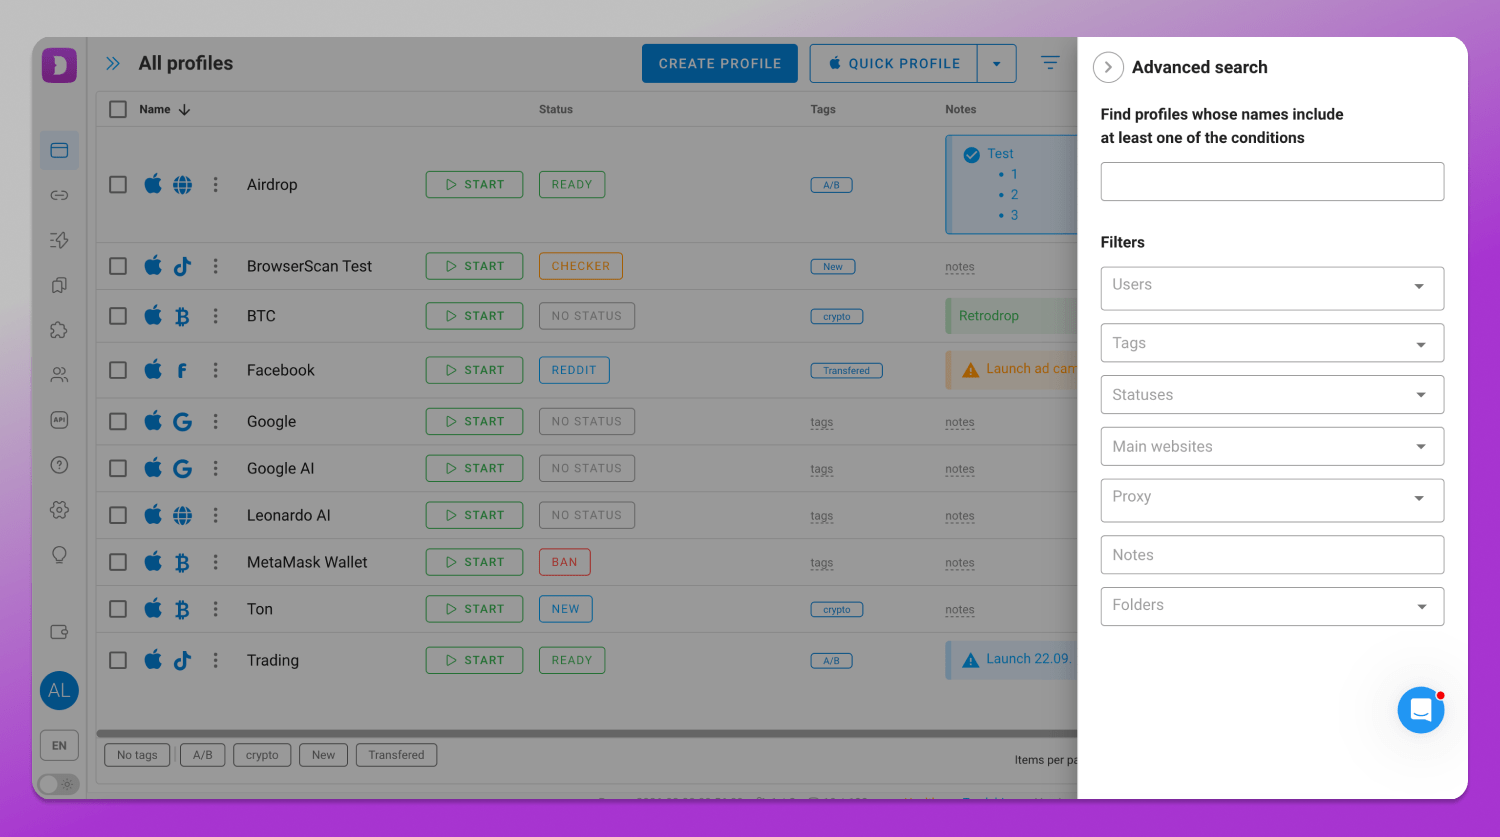Screen dimensions: 1500x837
Task: Open the settings gear icon in sidebar
Action: coord(59,510)
